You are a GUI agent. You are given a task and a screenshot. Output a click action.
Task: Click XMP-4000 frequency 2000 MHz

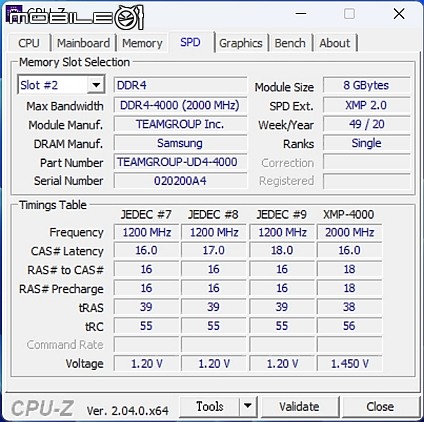click(x=349, y=232)
